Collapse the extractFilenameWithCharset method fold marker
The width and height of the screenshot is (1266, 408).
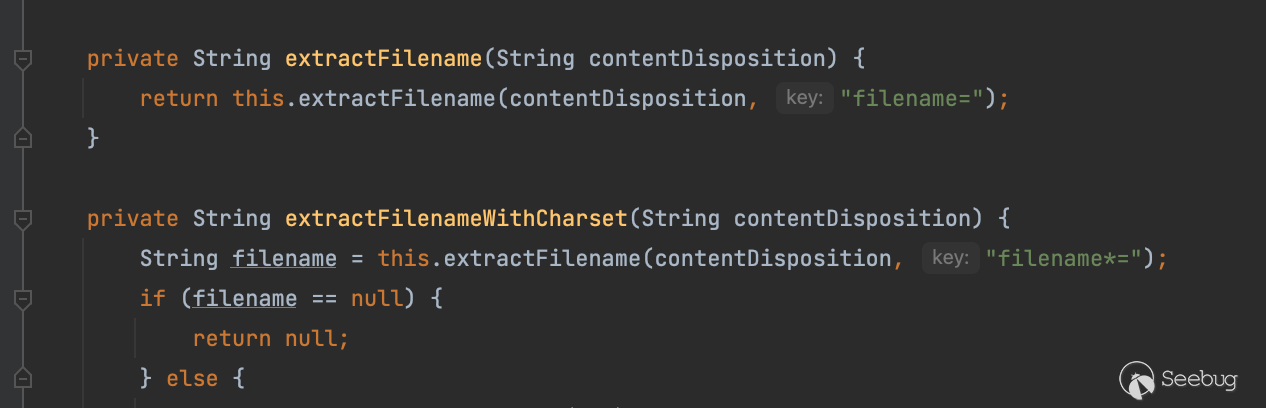pyautogui.click(x=22, y=219)
